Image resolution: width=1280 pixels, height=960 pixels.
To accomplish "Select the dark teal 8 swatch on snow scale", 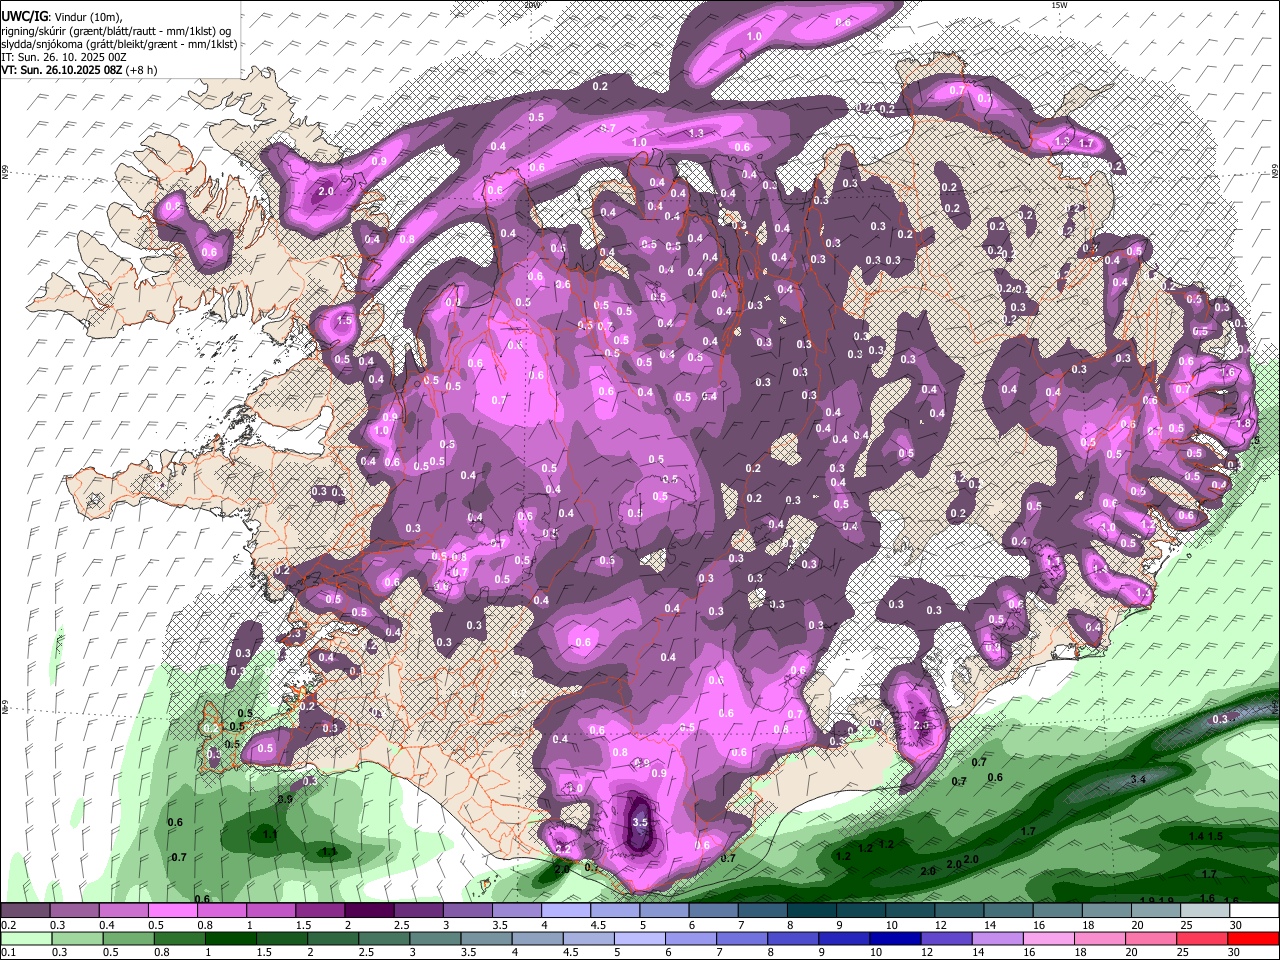I will 811,911.
